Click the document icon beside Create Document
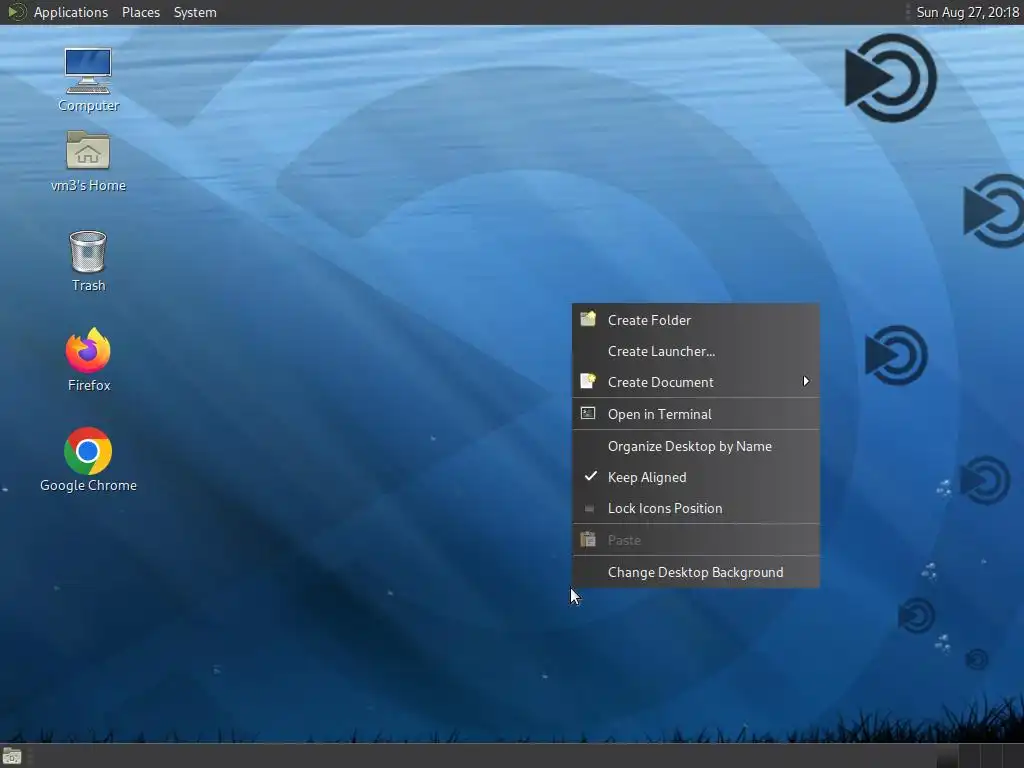1024x768 pixels. point(588,381)
